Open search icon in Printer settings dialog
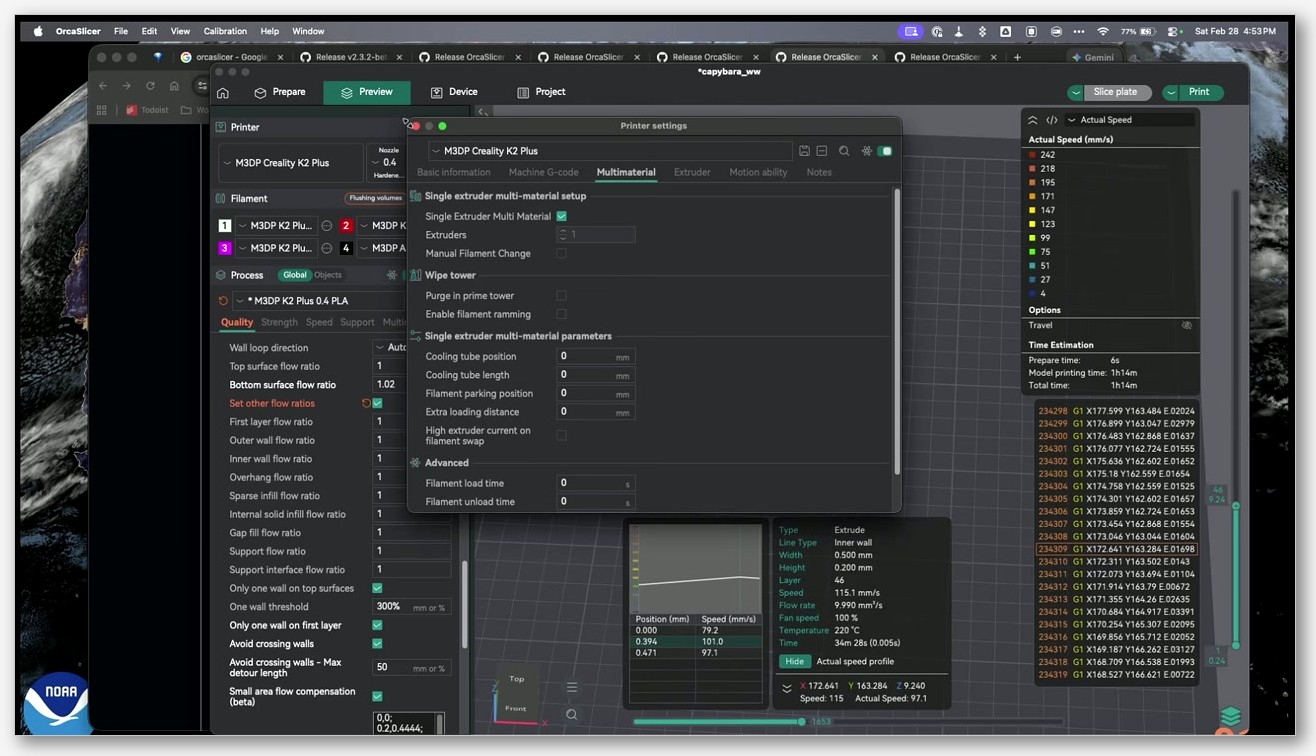This screenshot has height=756, width=1316. [844, 151]
